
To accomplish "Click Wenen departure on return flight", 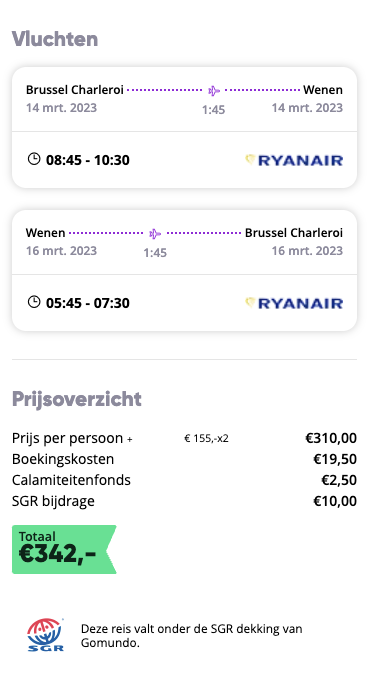I will [46, 233].
